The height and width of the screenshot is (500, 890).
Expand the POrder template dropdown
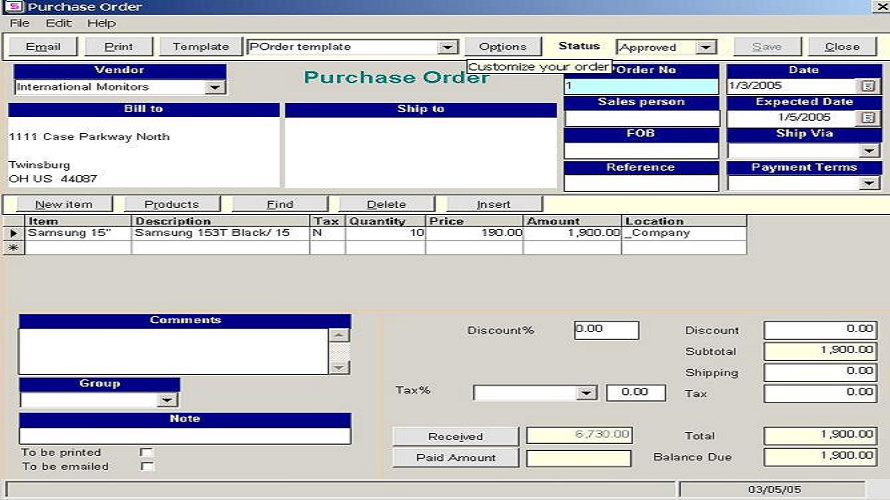pyautogui.click(x=447, y=47)
